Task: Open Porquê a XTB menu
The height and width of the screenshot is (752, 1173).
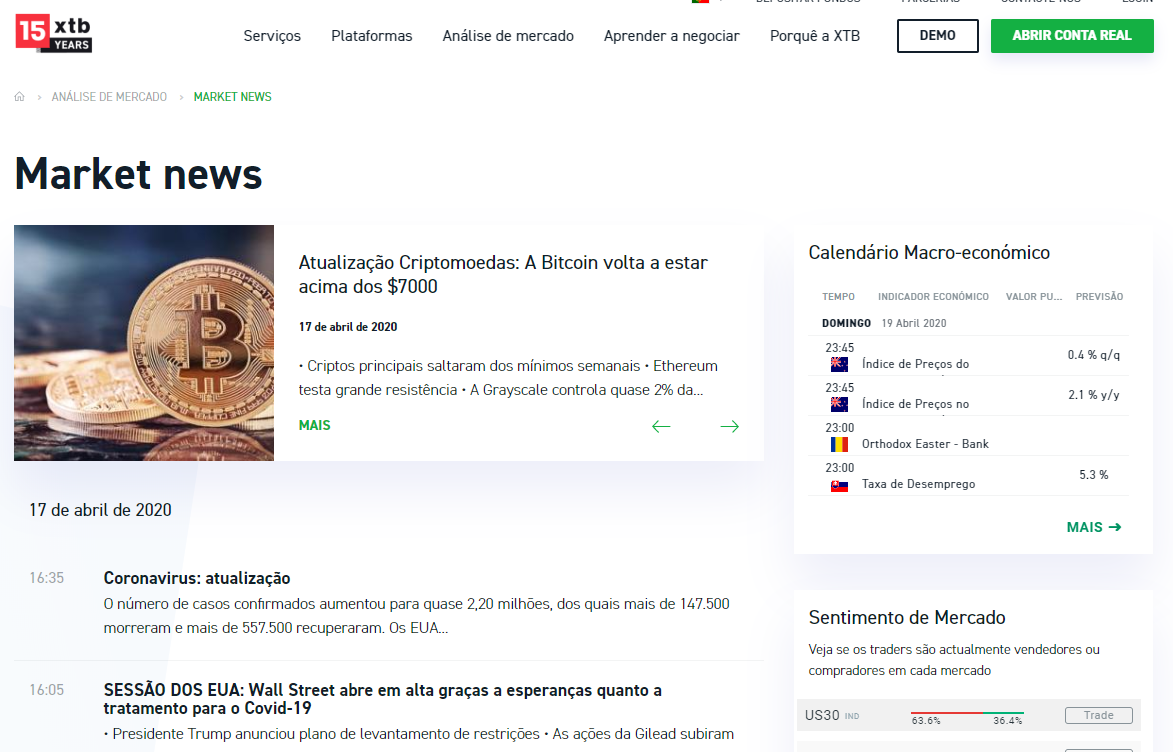Action: pyautogui.click(x=815, y=36)
